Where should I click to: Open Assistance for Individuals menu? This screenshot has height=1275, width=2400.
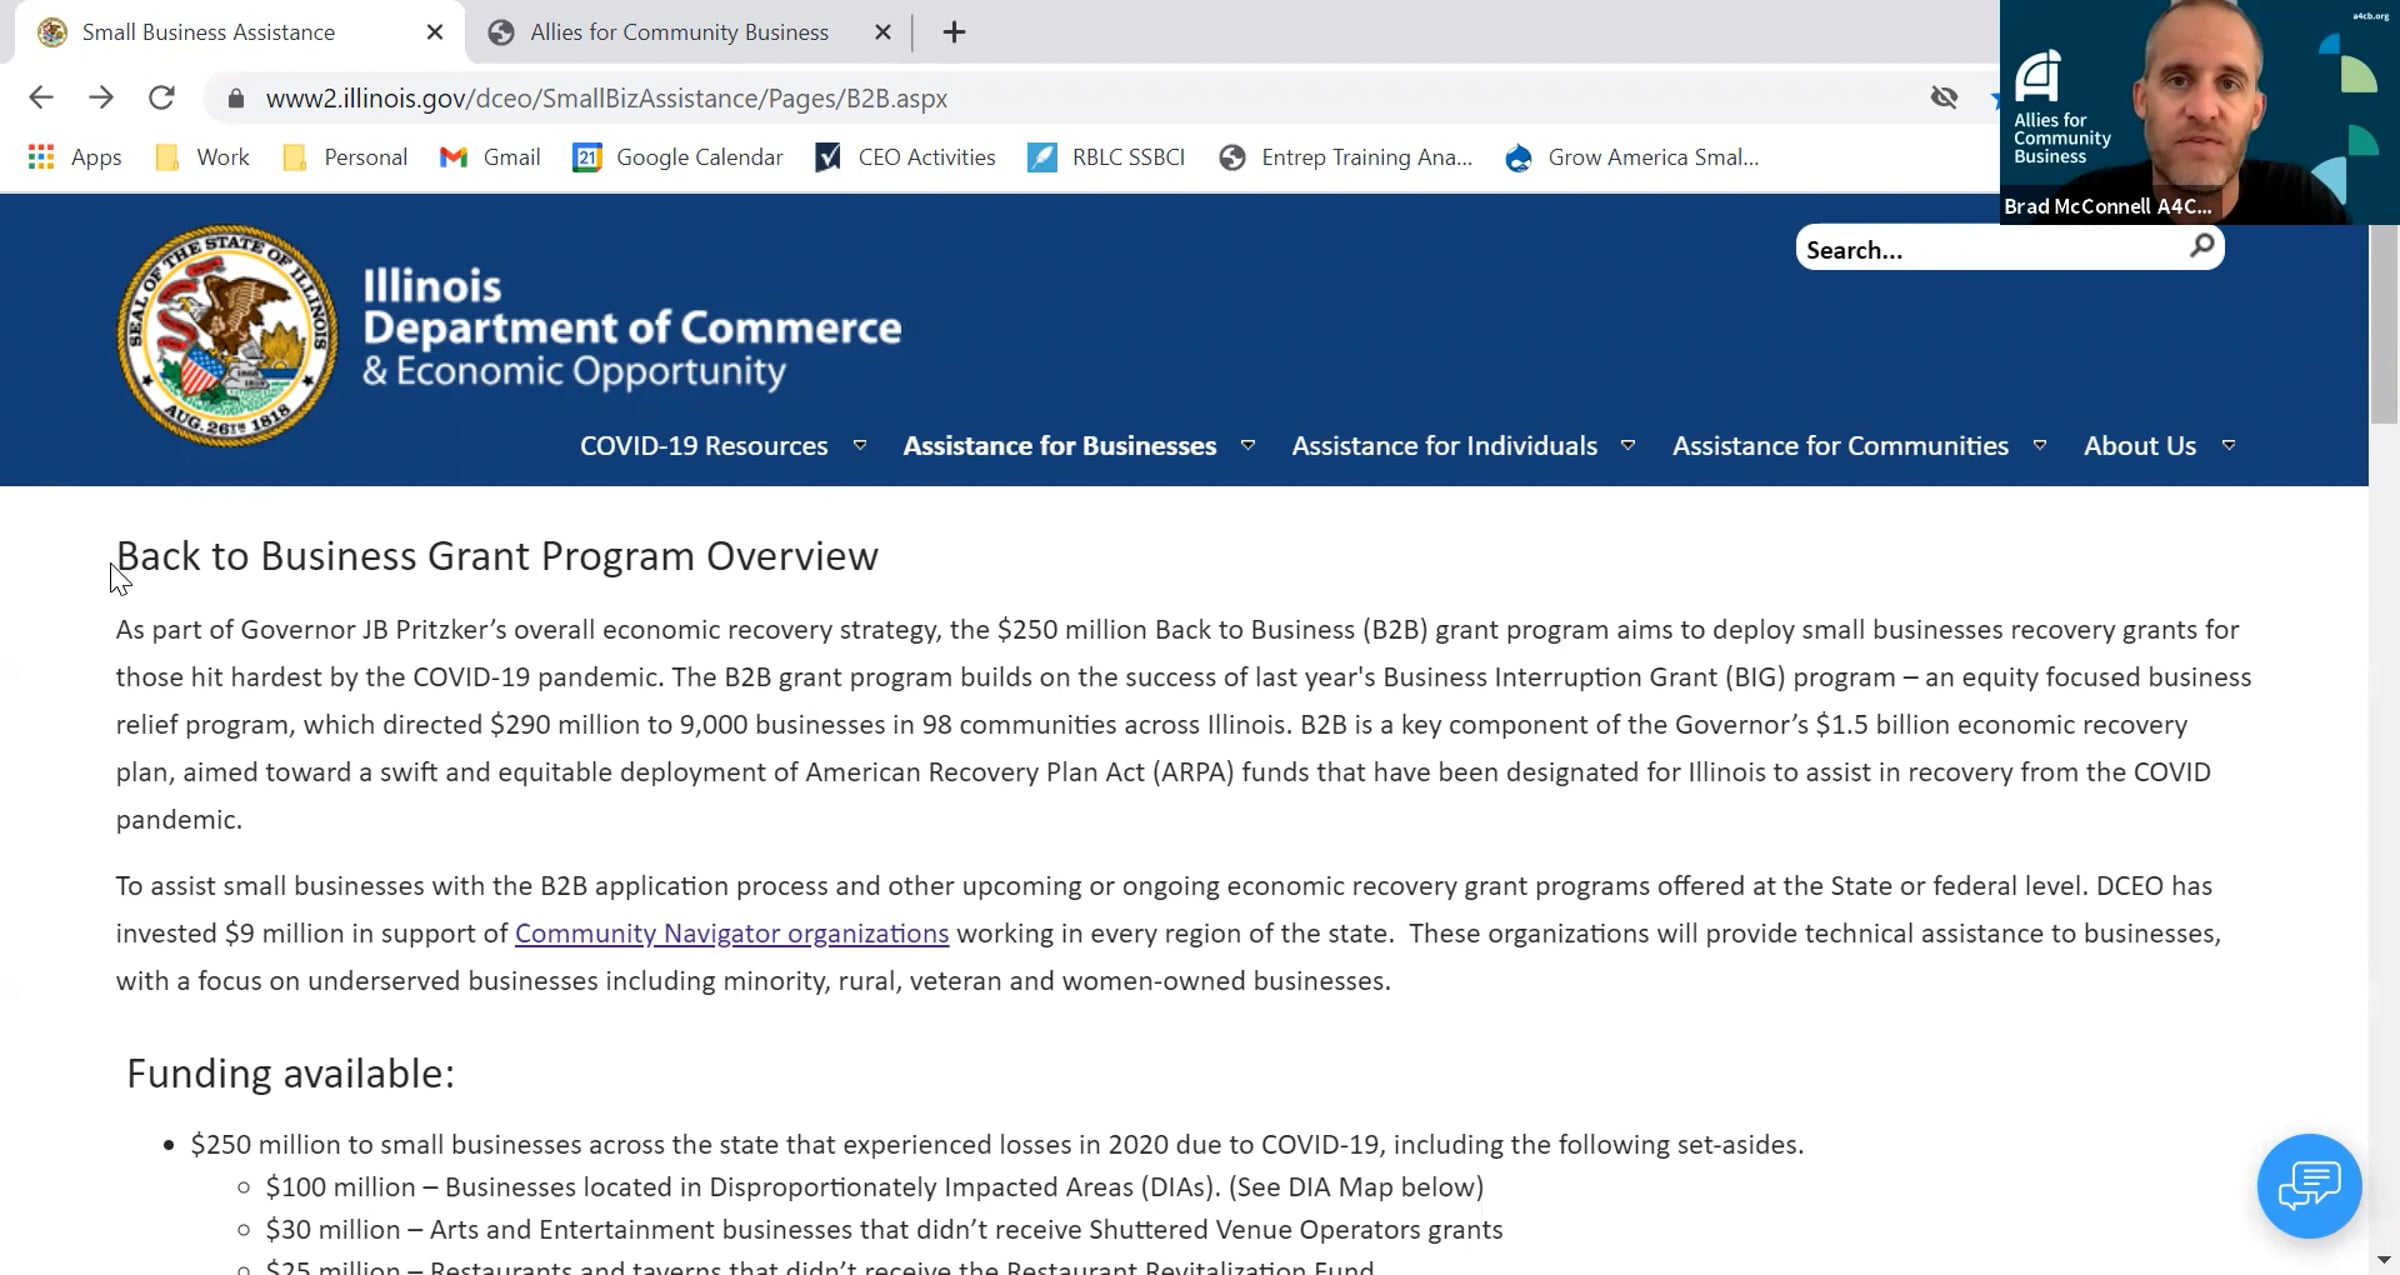(x=1444, y=446)
